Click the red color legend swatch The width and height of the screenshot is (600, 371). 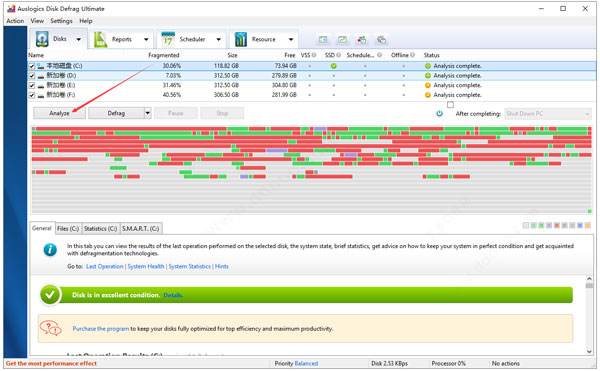pos(557,225)
